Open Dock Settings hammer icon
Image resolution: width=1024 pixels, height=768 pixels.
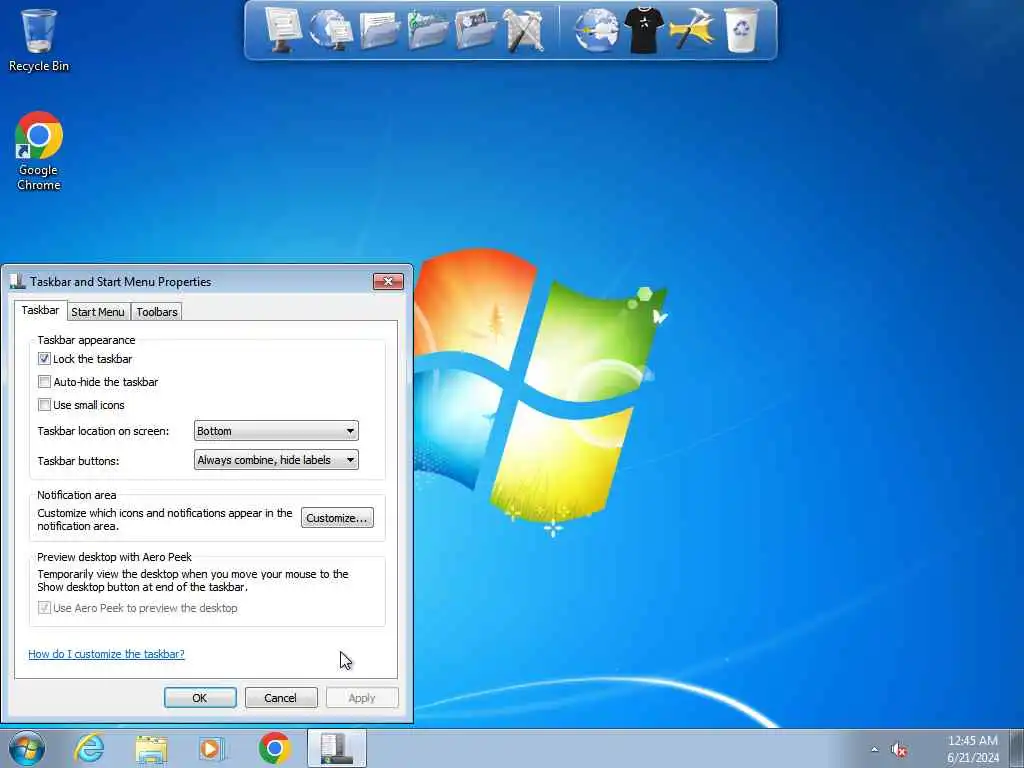coord(692,29)
